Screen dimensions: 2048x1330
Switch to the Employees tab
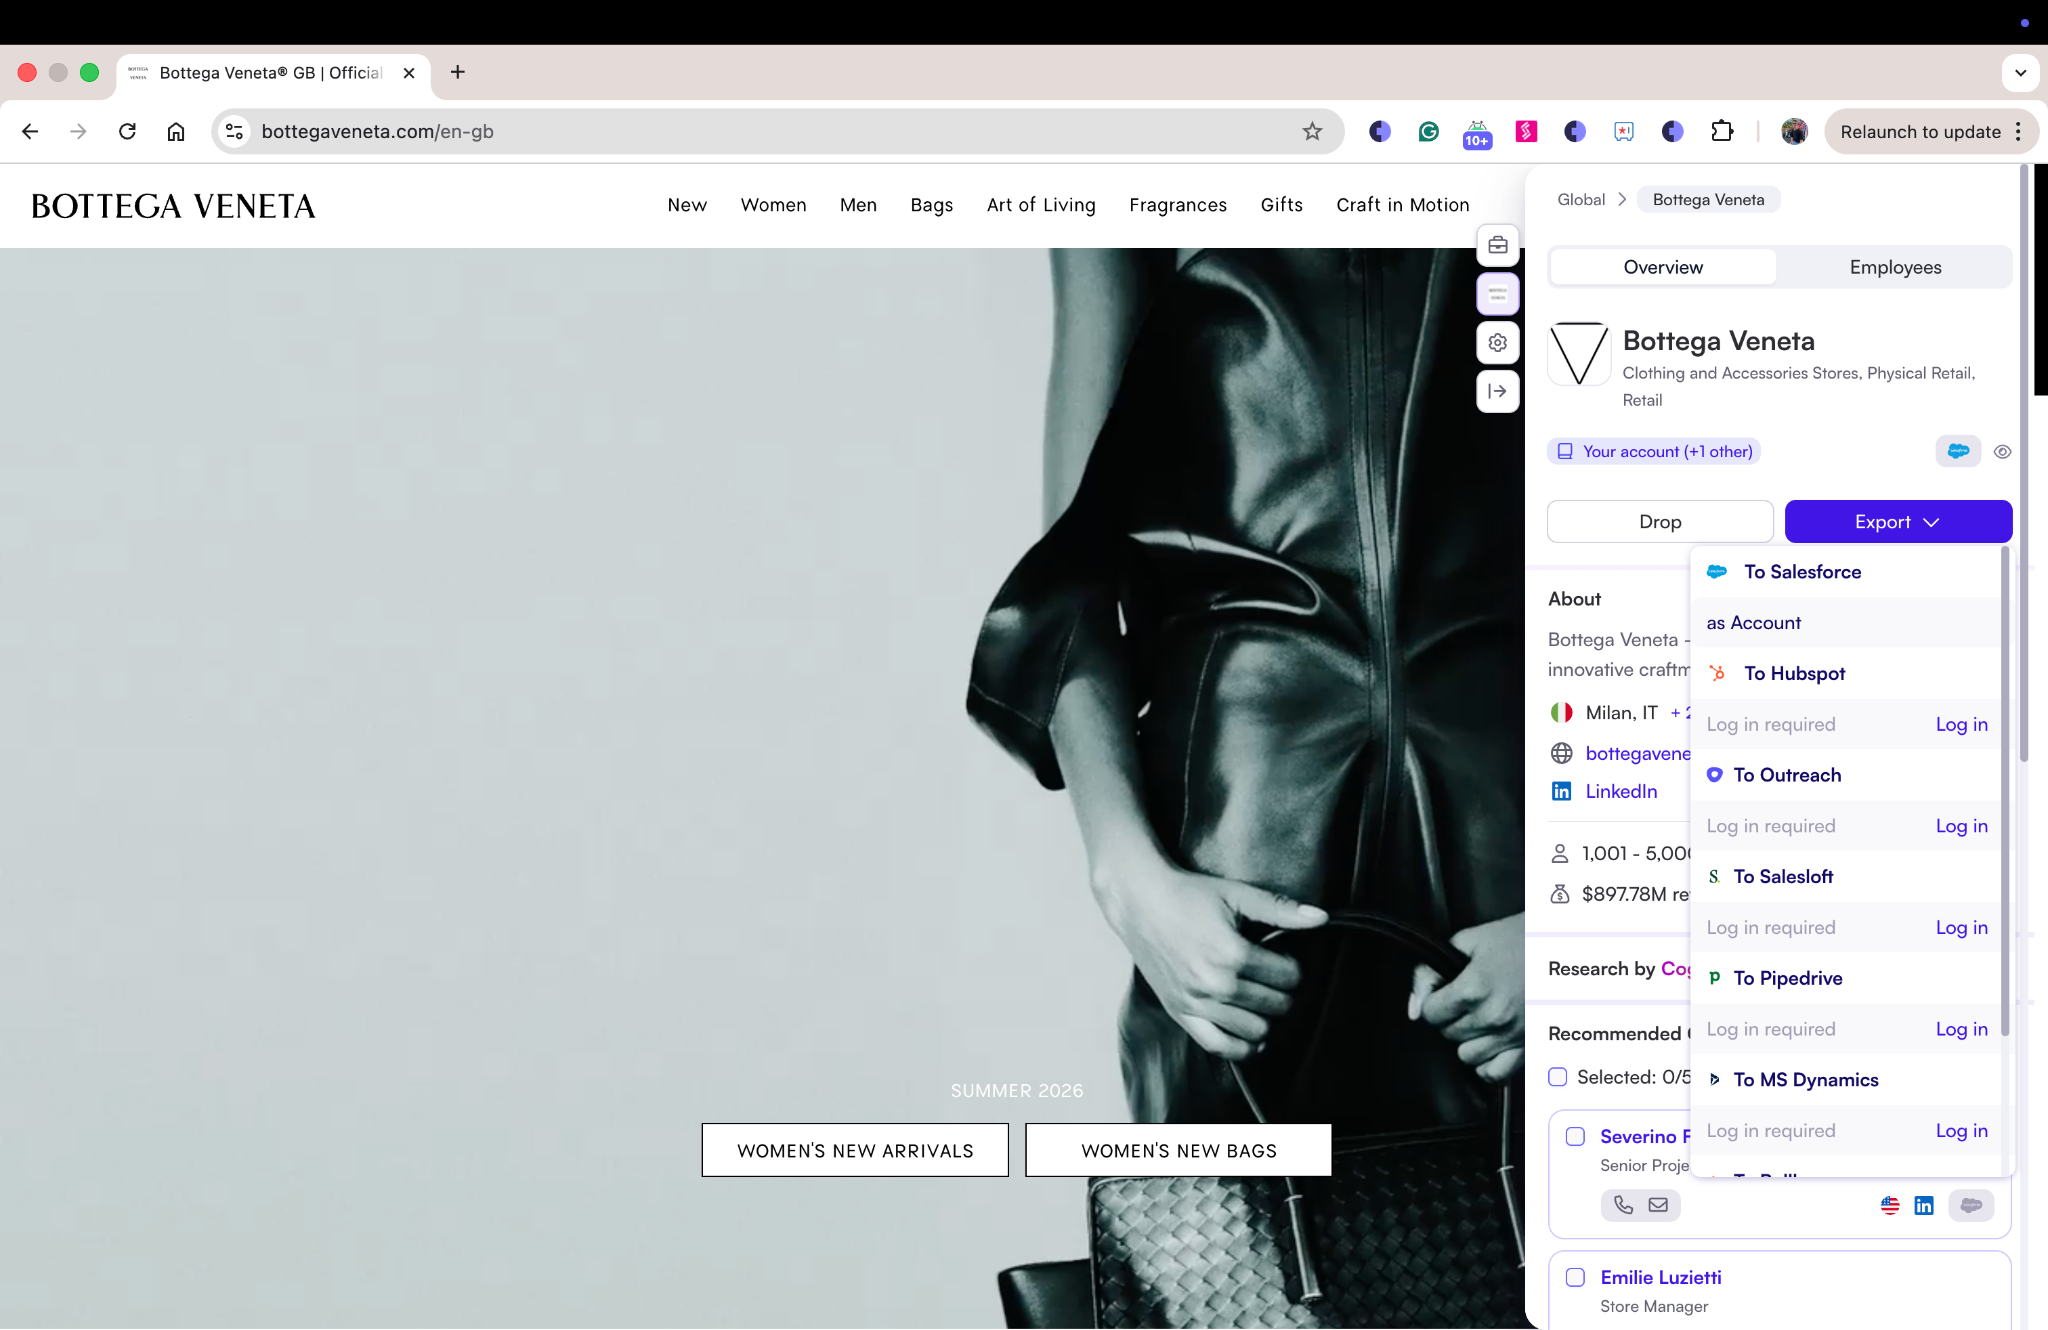click(x=1894, y=267)
